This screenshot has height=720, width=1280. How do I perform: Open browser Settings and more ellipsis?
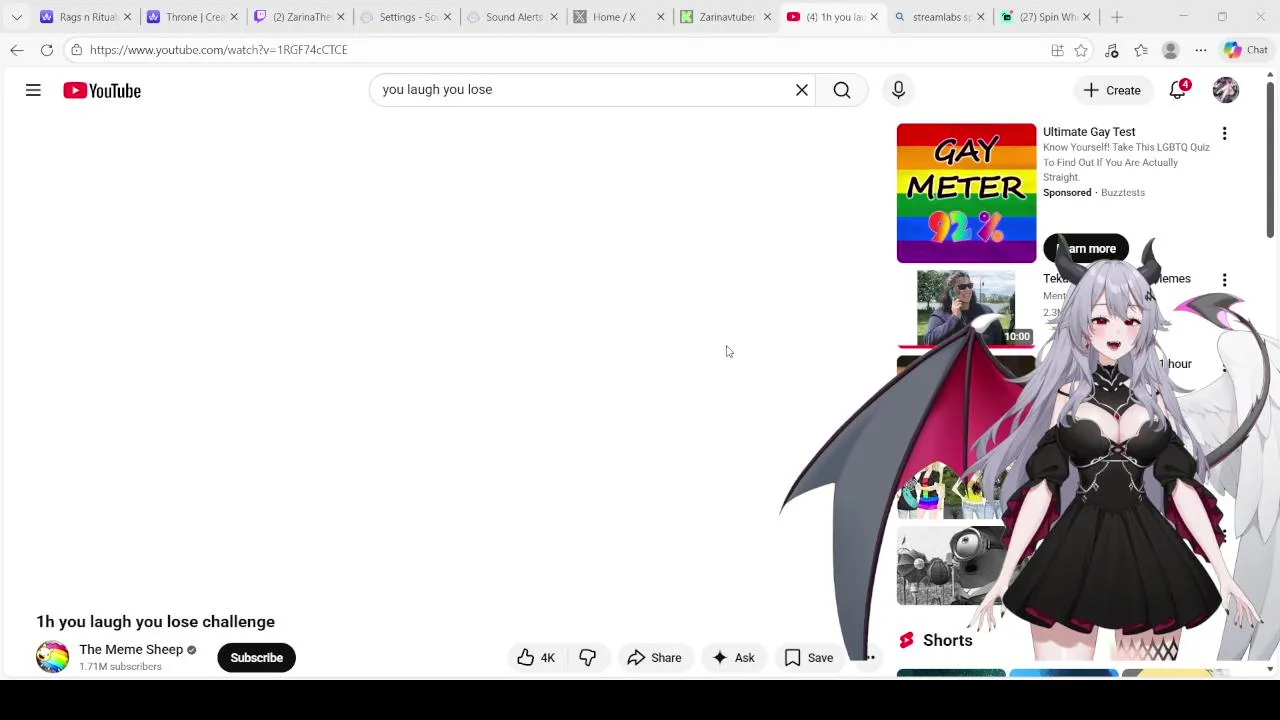(1201, 50)
